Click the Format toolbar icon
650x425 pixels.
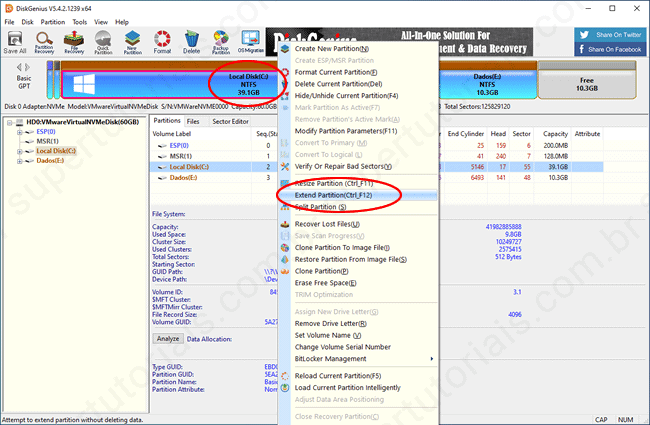(164, 42)
